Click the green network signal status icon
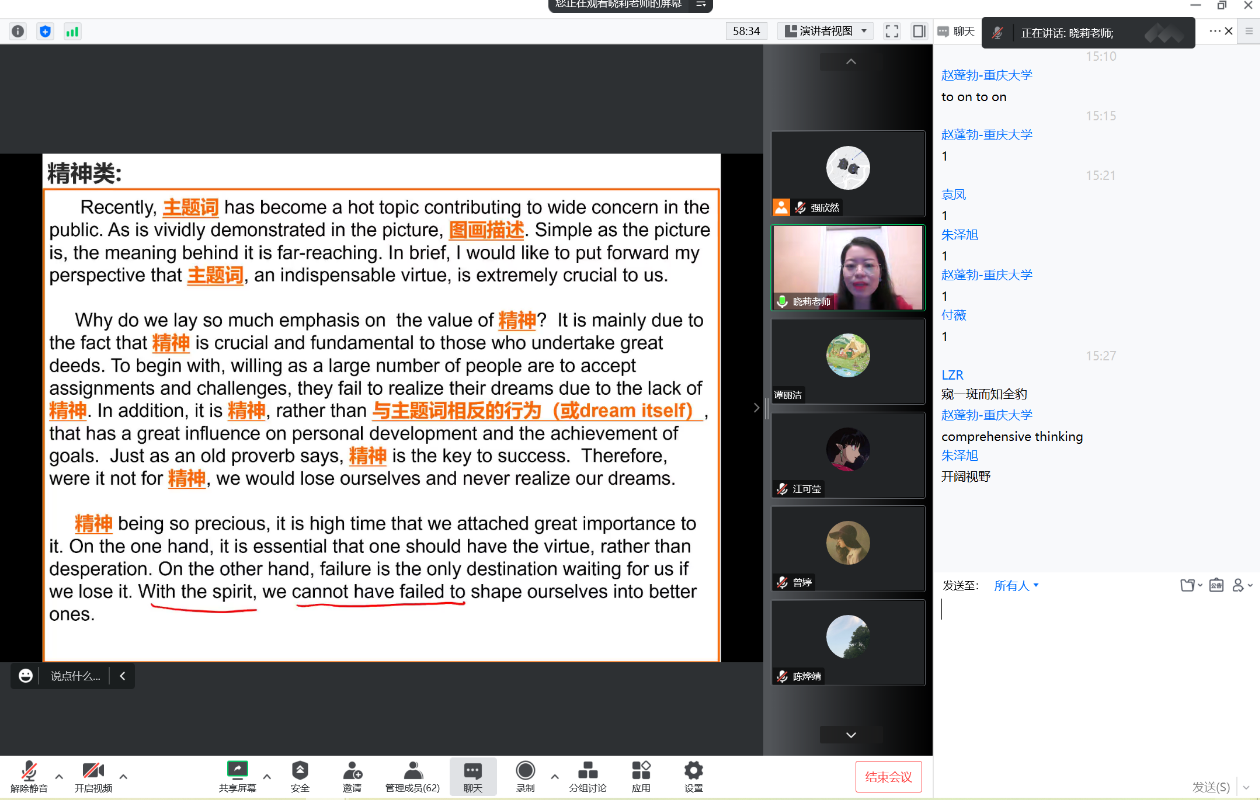The width and height of the screenshot is (1260, 800). [72, 31]
